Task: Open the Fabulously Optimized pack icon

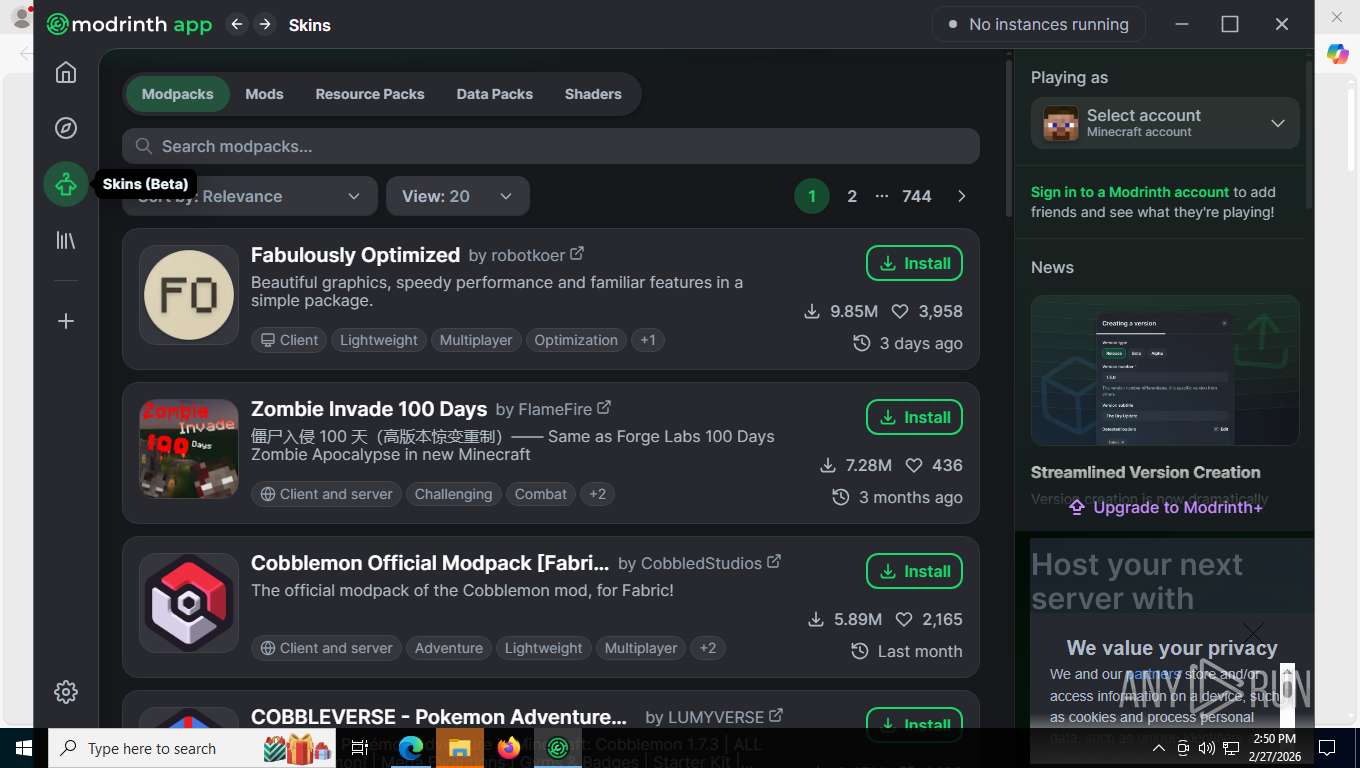Action: pyautogui.click(x=189, y=295)
